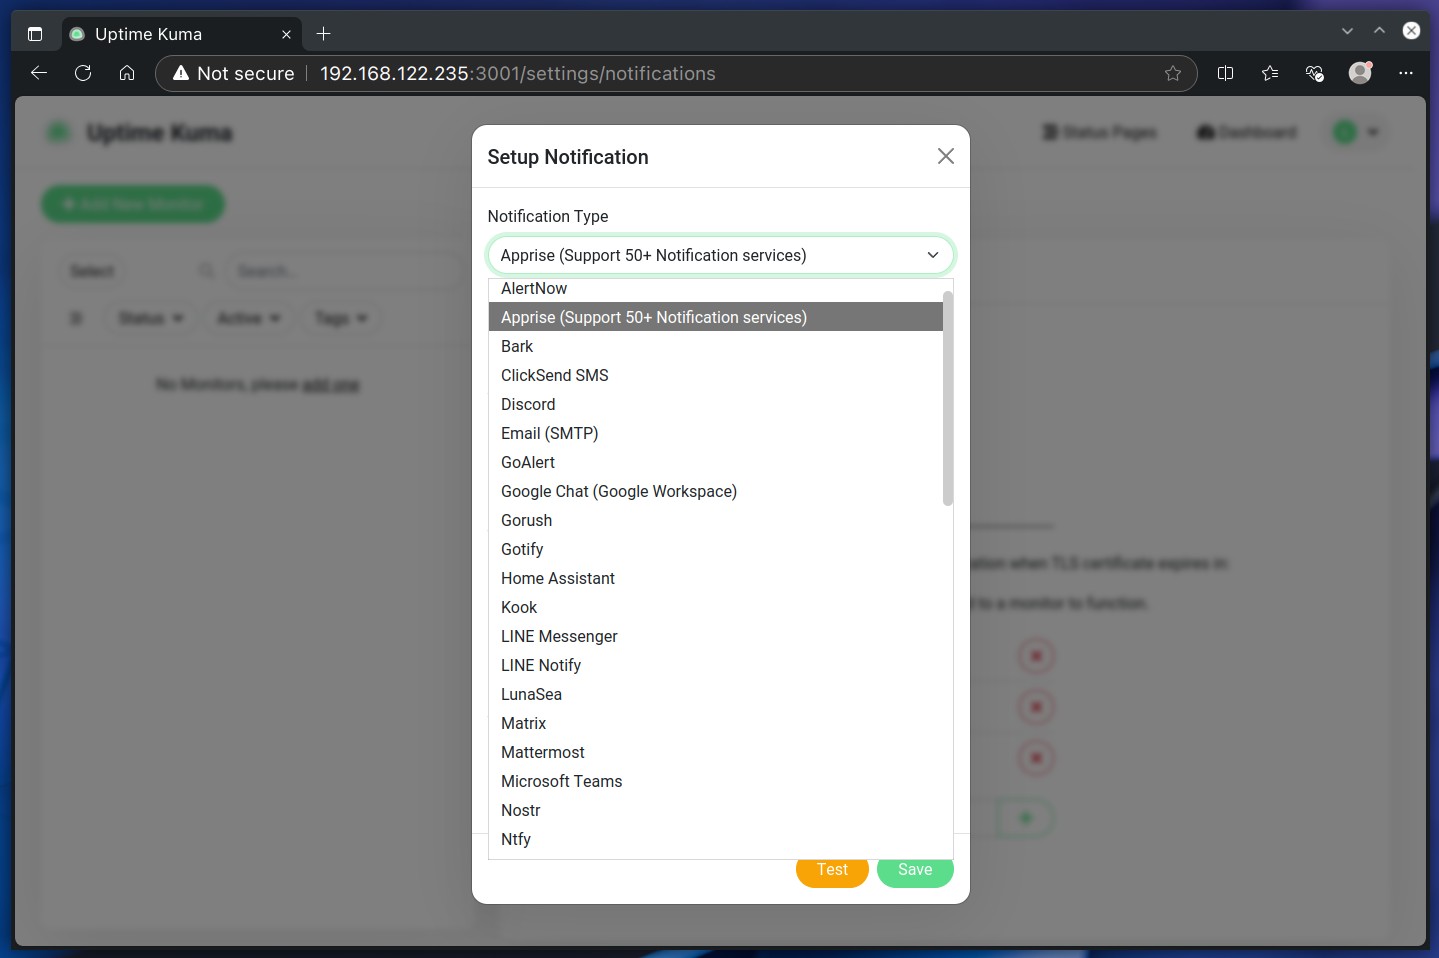Image resolution: width=1439 pixels, height=958 pixels.
Task: Select Mattermost option
Action: pyautogui.click(x=716, y=752)
